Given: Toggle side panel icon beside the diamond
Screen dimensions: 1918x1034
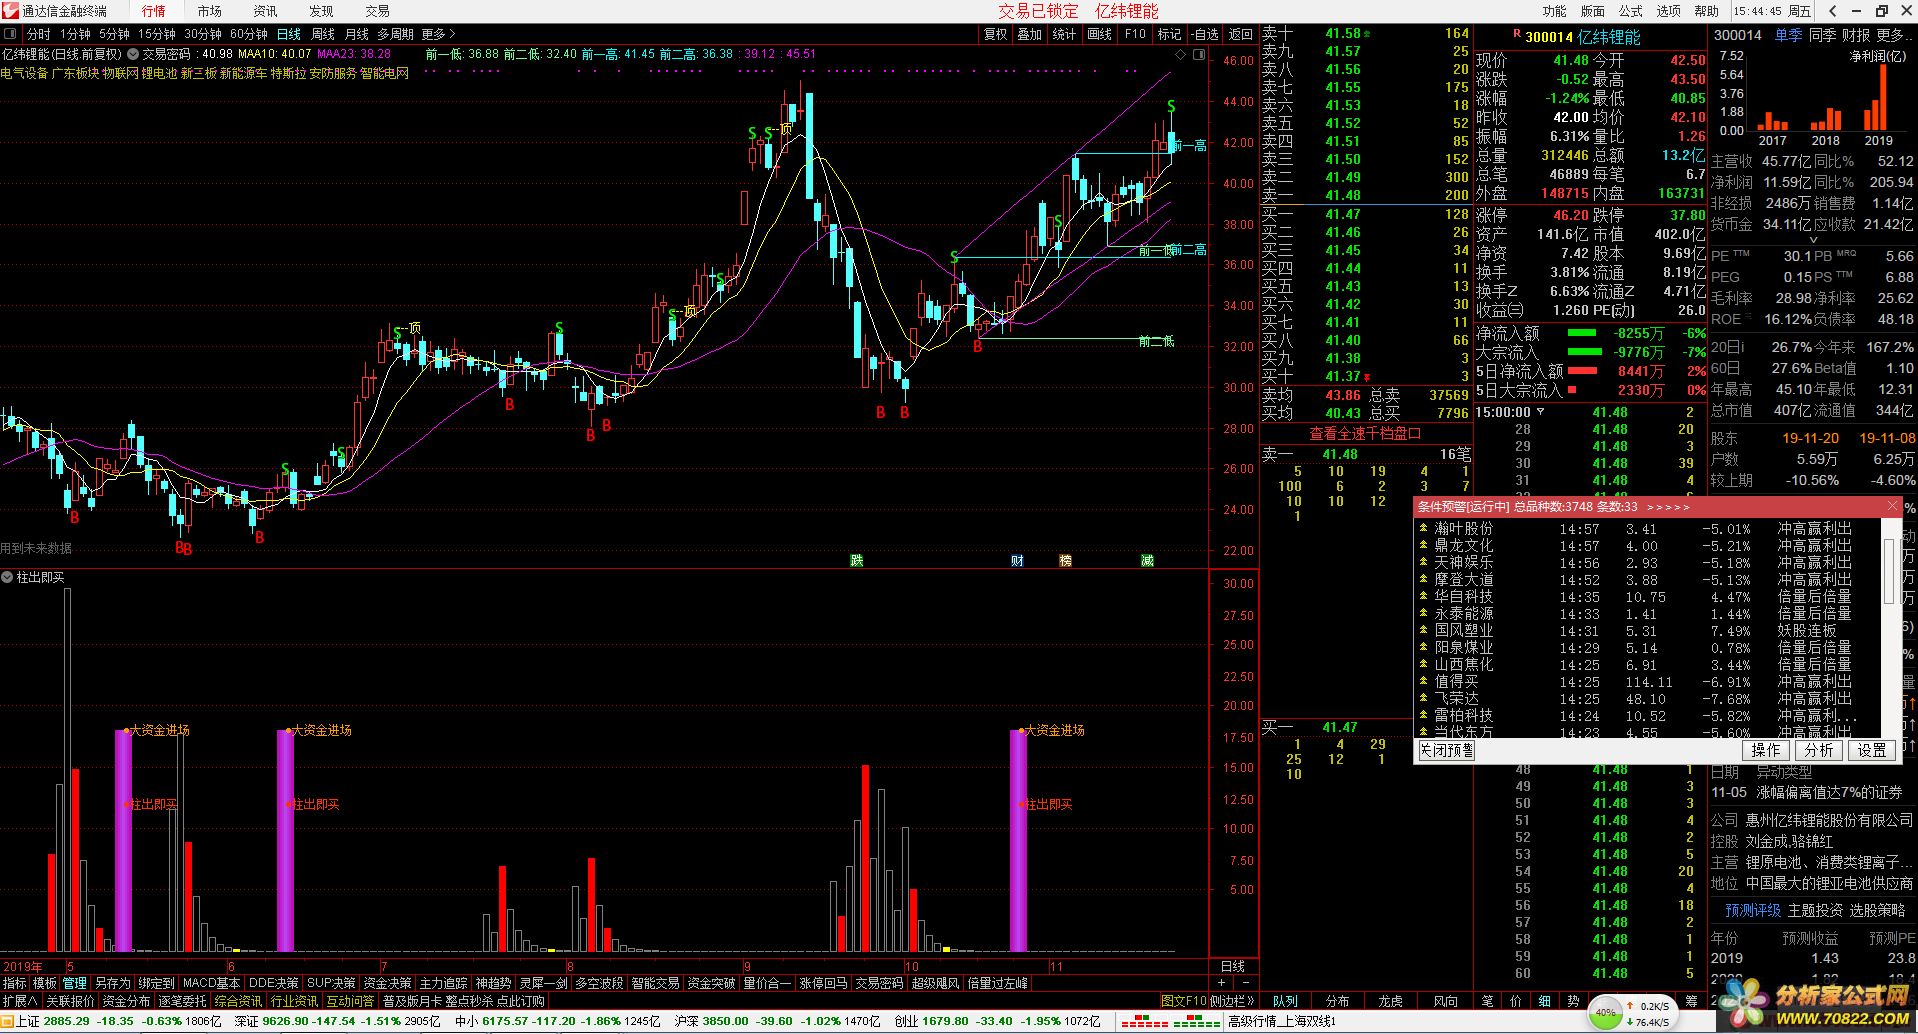Looking at the screenshot, I should (x=1198, y=54).
